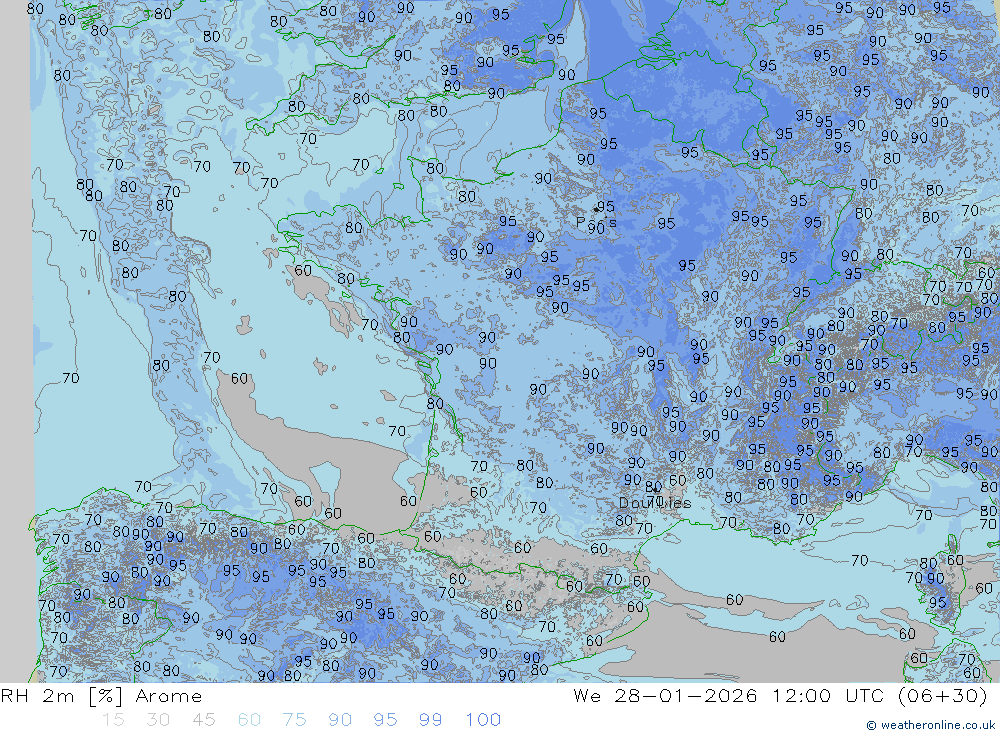1000x733 pixels.
Task: Click the Paris city dot marker
Action: [596, 209]
